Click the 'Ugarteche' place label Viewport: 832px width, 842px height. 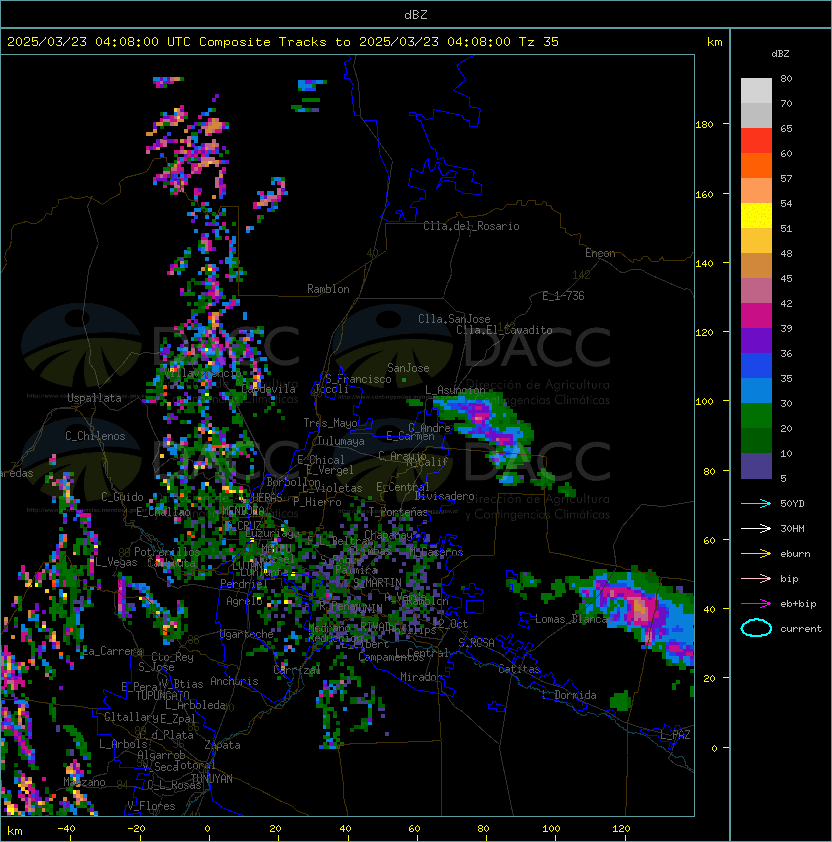click(247, 634)
